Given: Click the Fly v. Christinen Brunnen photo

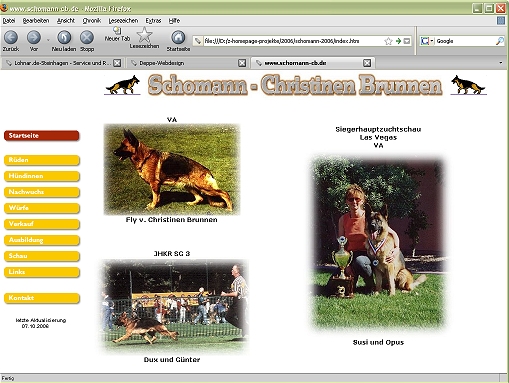Looking at the screenshot, I should [x=172, y=169].
